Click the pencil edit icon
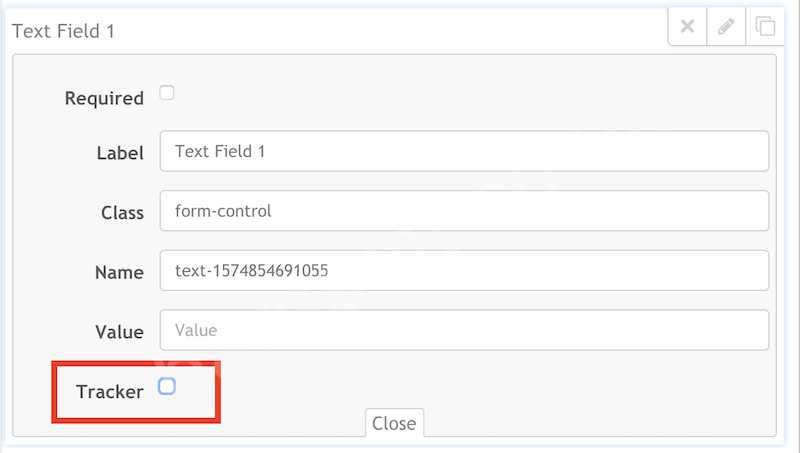The height and width of the screenshot is (453, 800). tap(726, 26)
